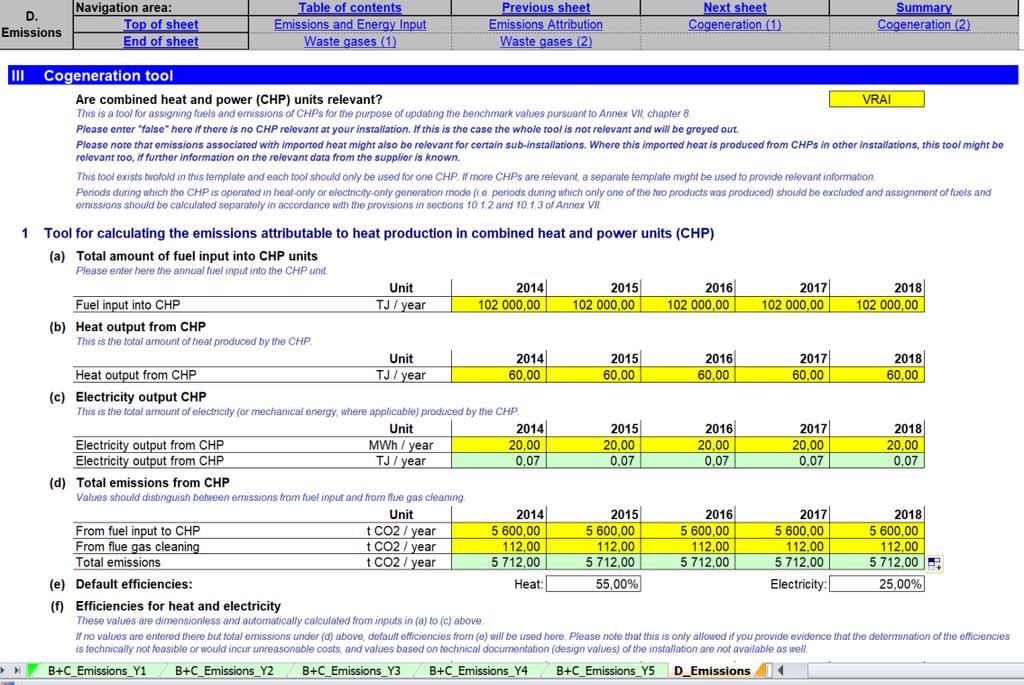This screenshot has width=1024, height=685.
Task: Select 2015 From flue gas cleaning cell
Action: click(x=594, y=547)
